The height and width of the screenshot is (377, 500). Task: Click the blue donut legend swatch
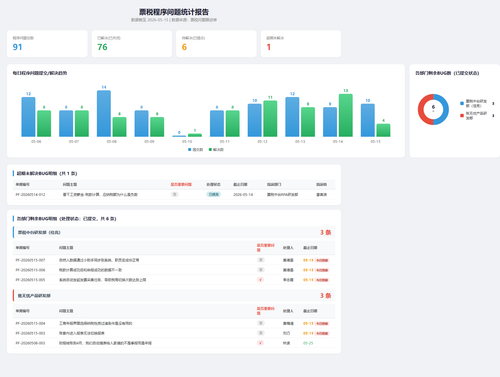click(462, 103)
